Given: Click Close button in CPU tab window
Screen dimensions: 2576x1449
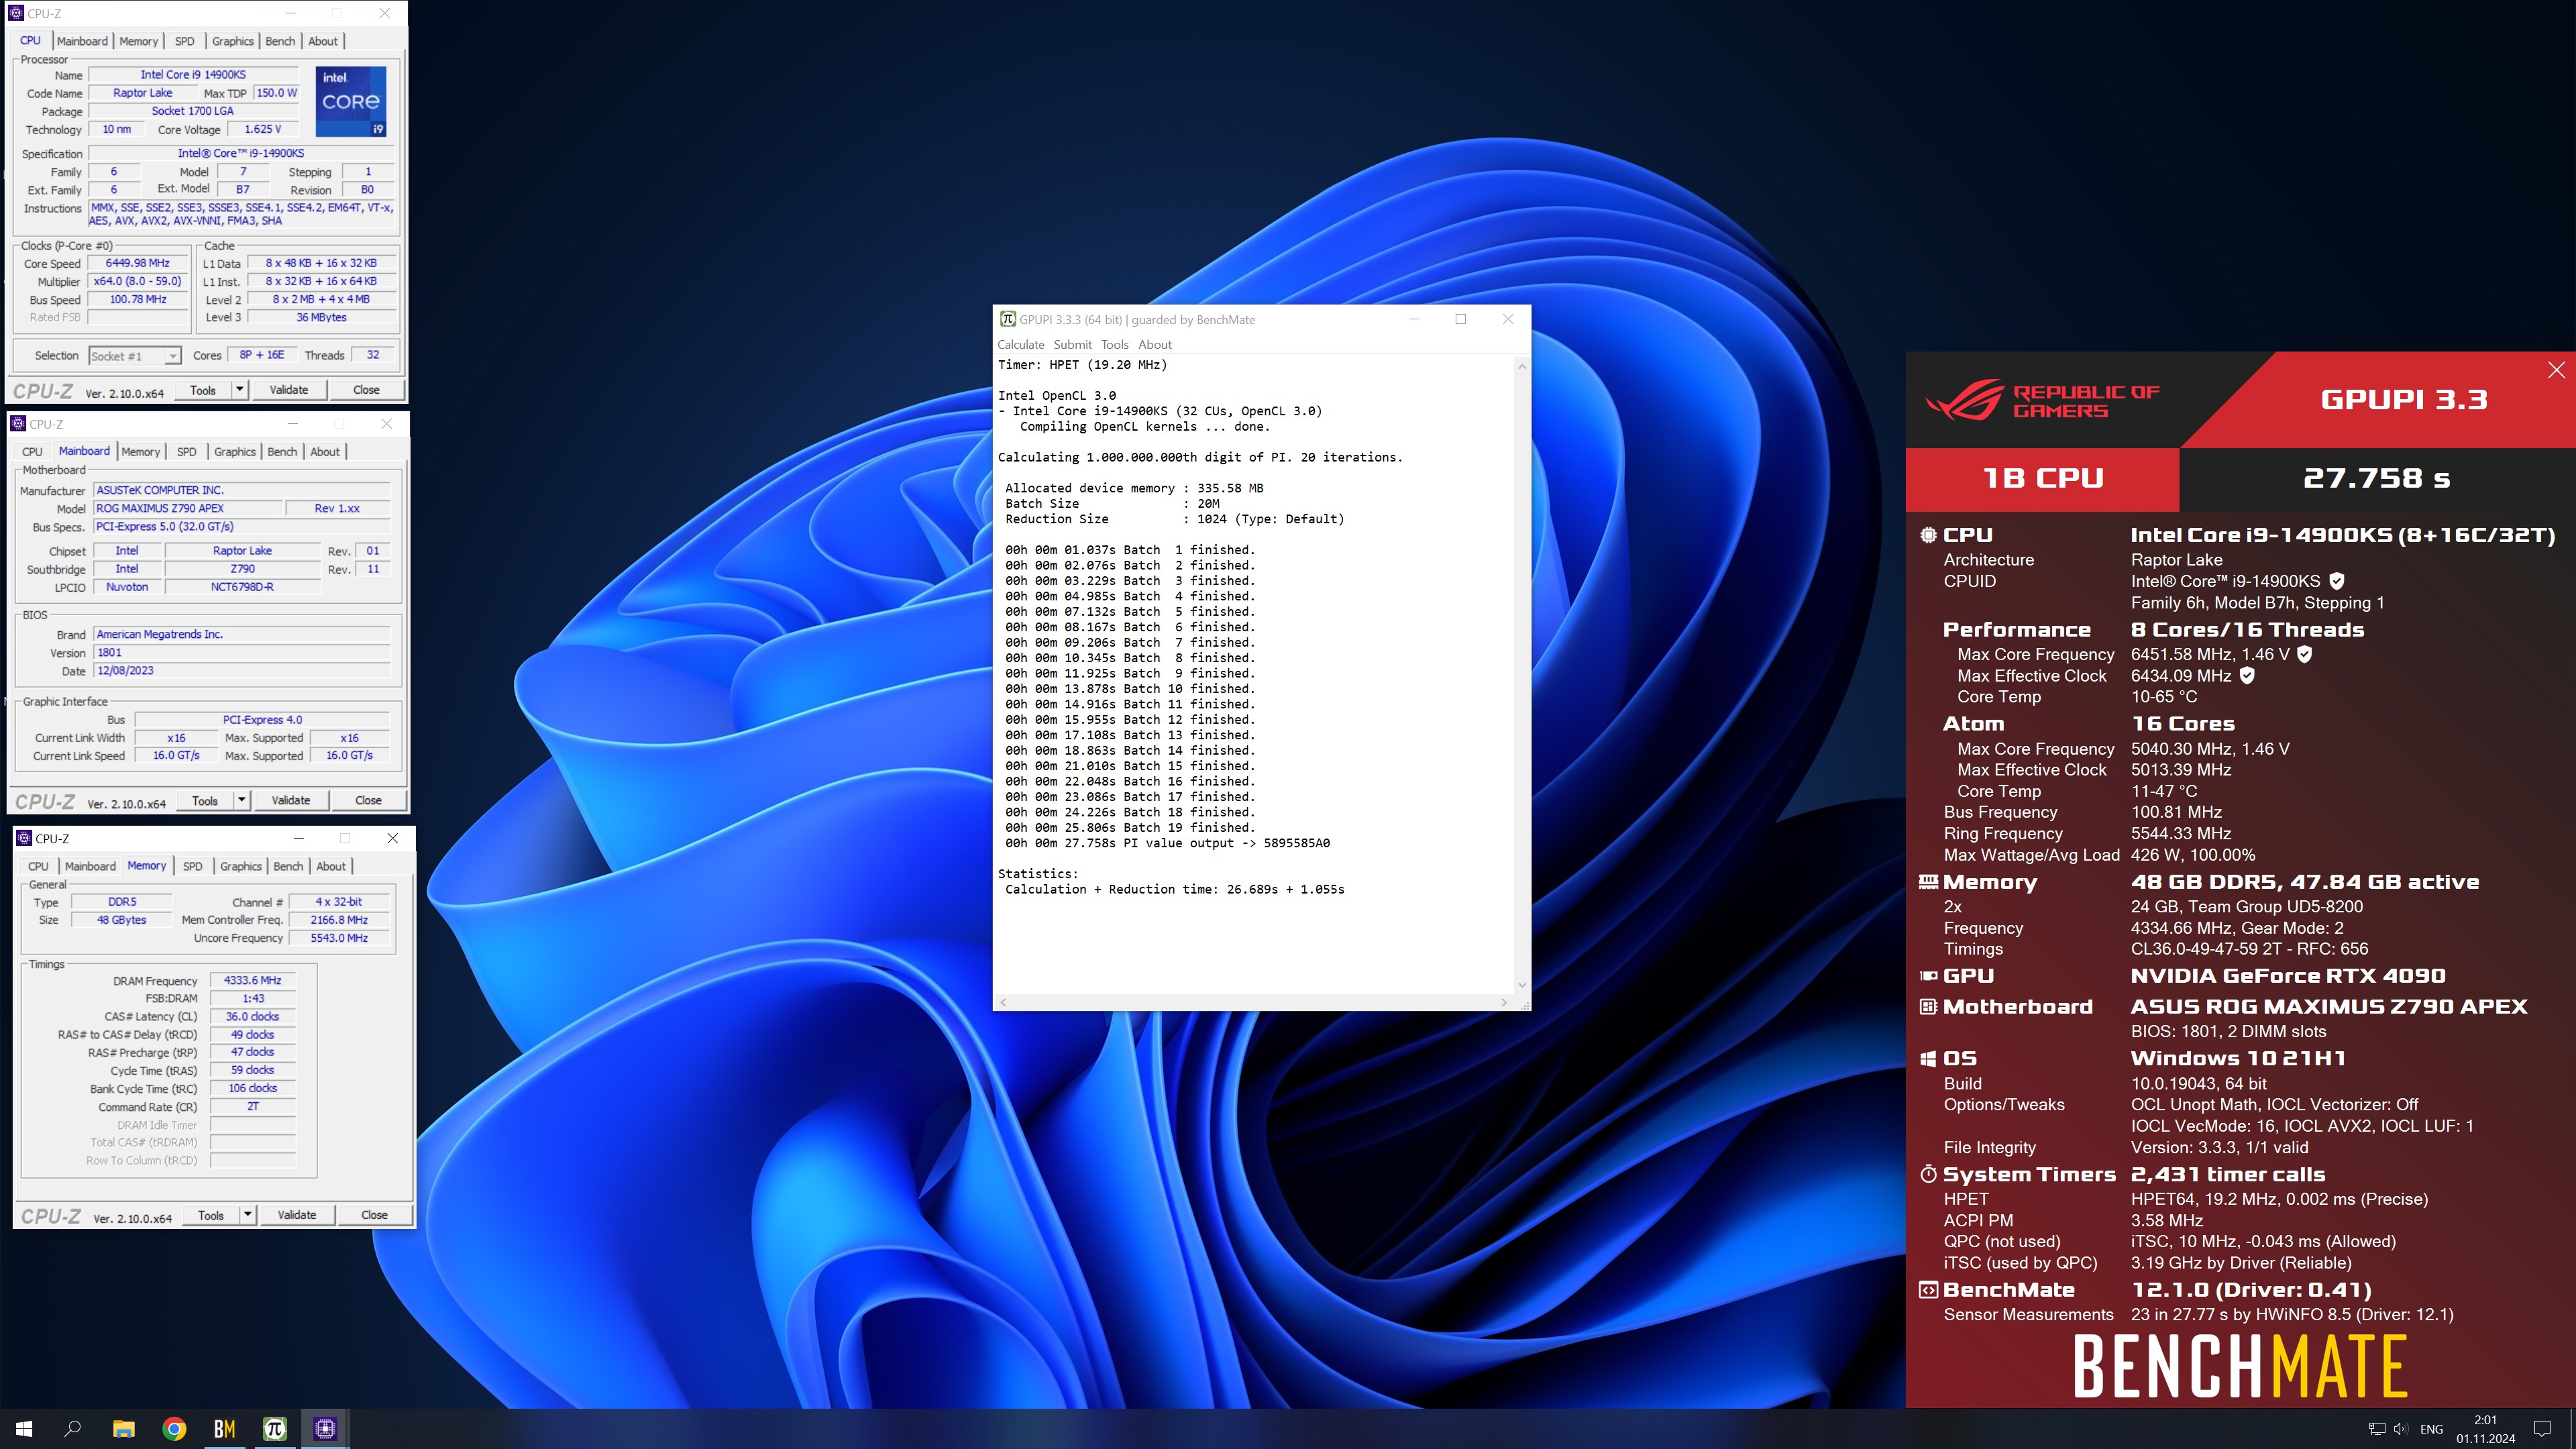Looking at the screenshot, I should pos(366,390).
